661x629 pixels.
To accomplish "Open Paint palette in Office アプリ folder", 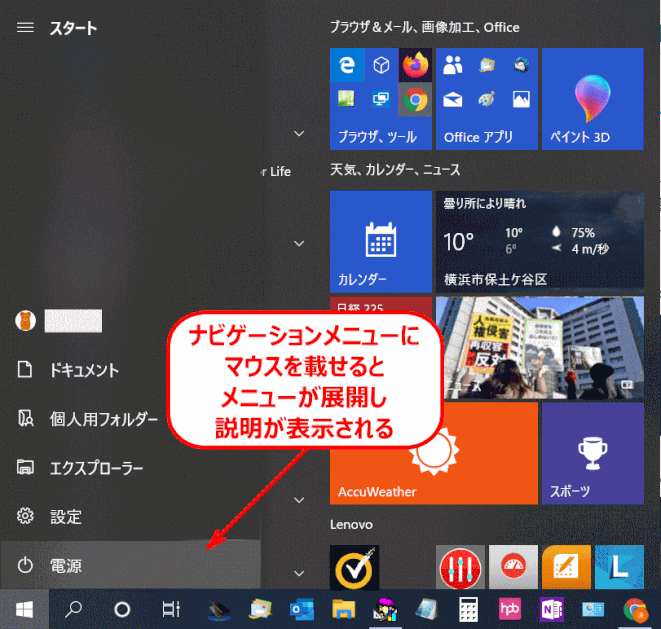I will 486,99.
